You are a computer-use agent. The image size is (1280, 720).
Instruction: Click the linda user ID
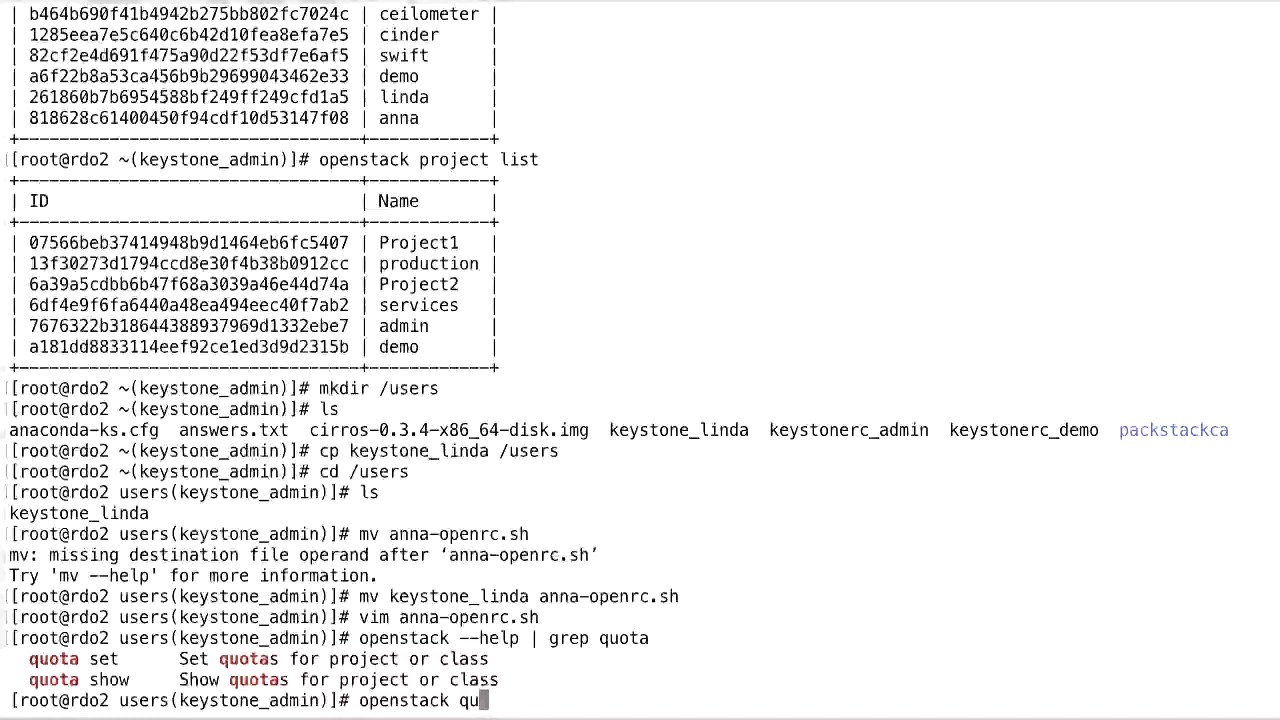pos(188,98)
